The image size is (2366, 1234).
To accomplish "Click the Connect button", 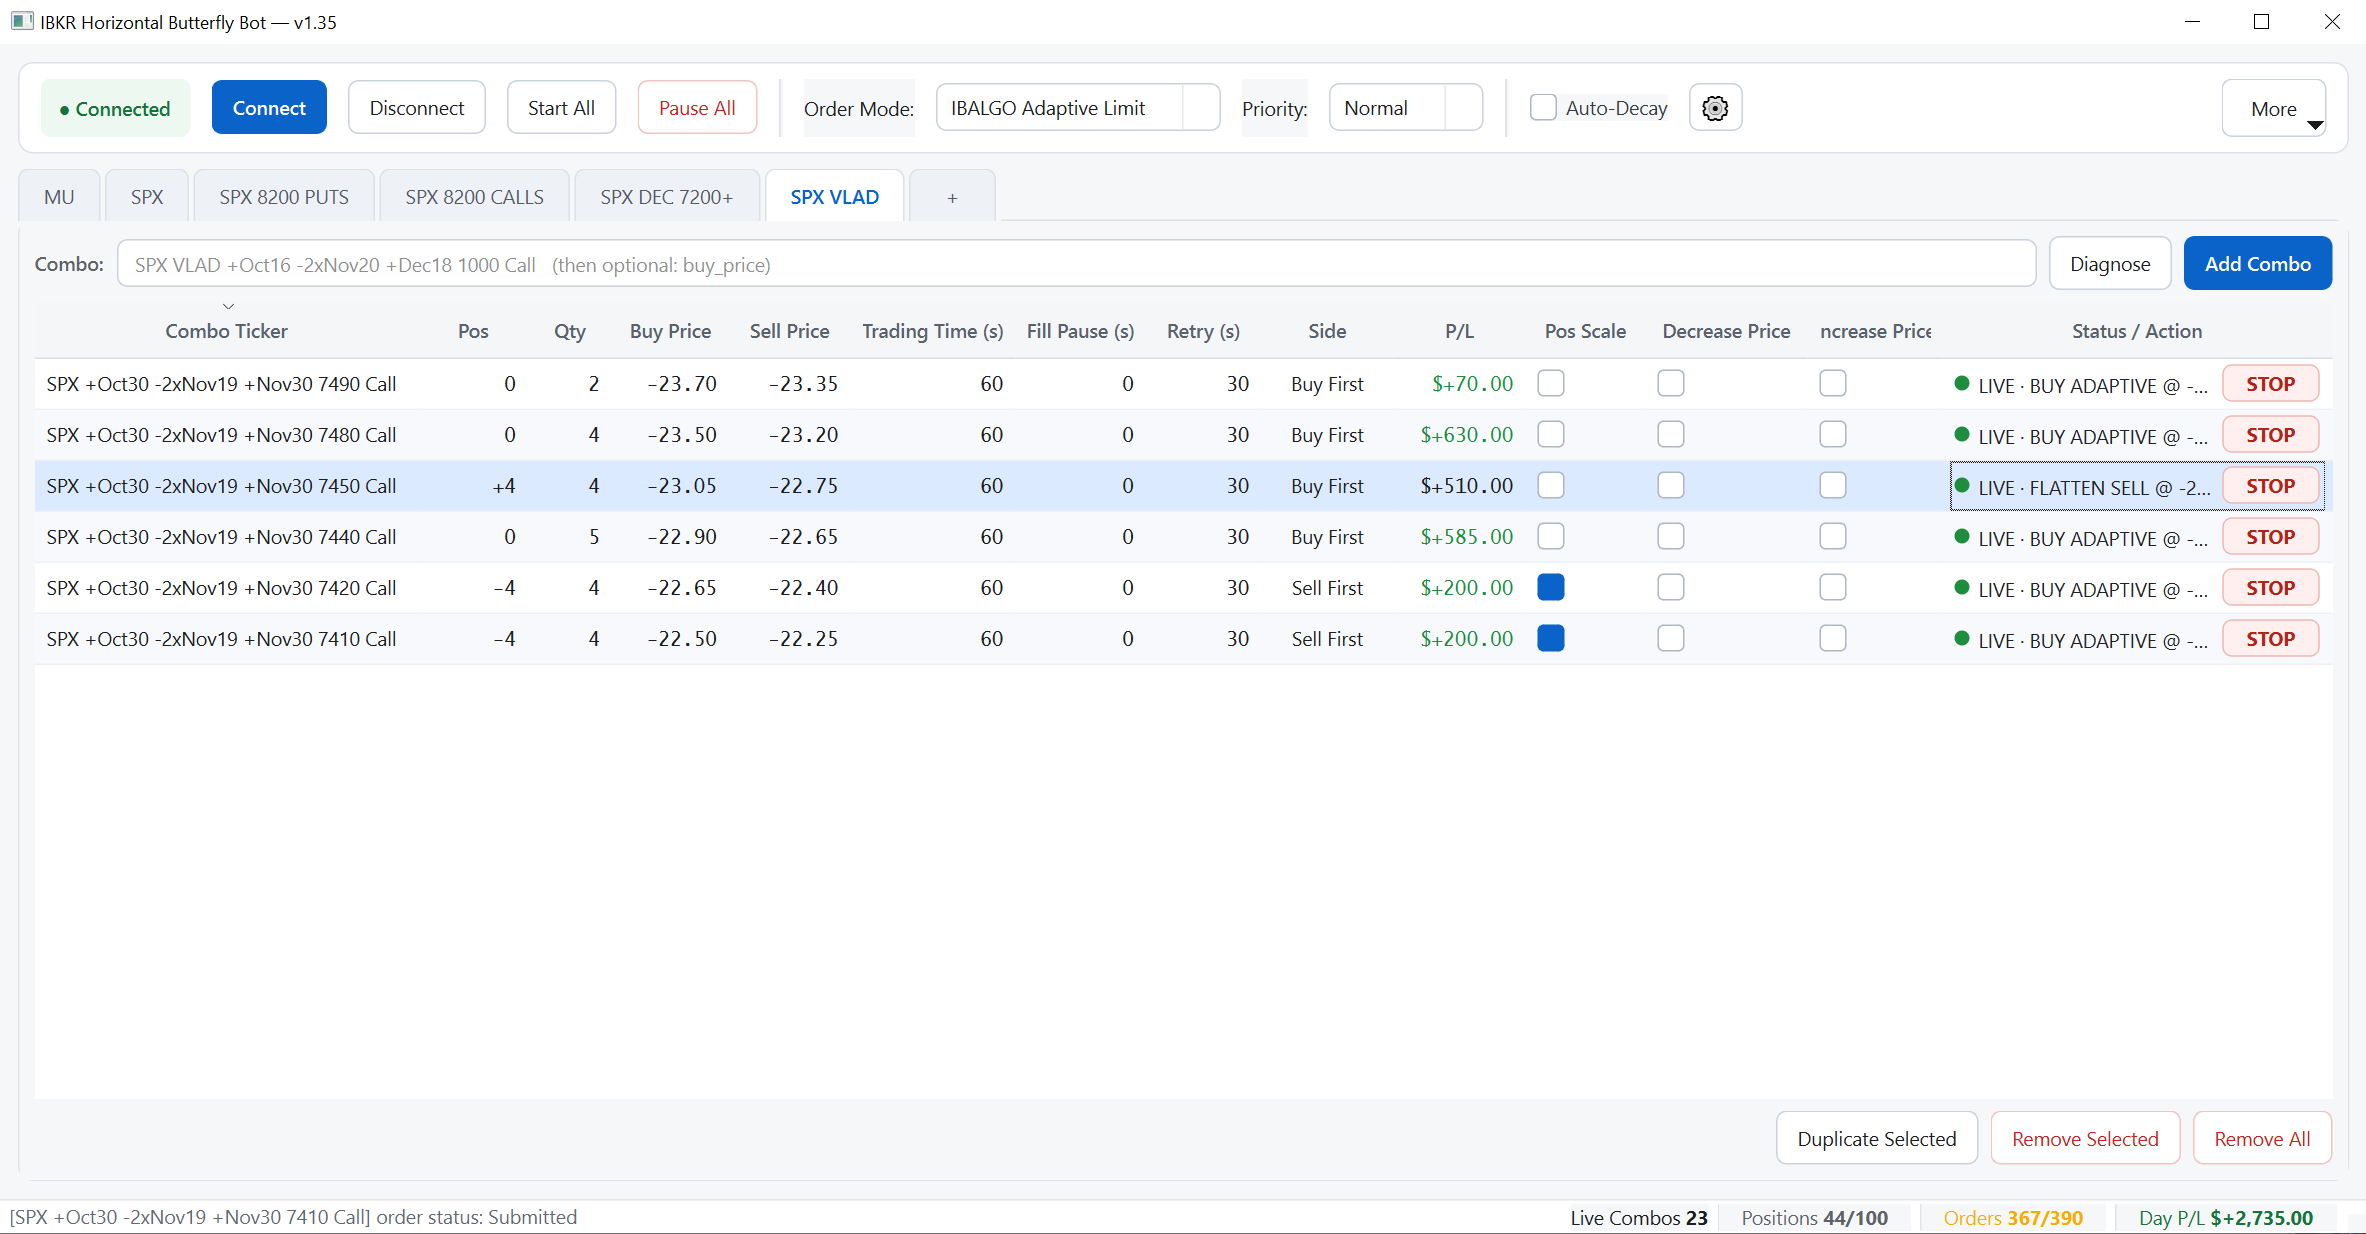I will [269, 107].
